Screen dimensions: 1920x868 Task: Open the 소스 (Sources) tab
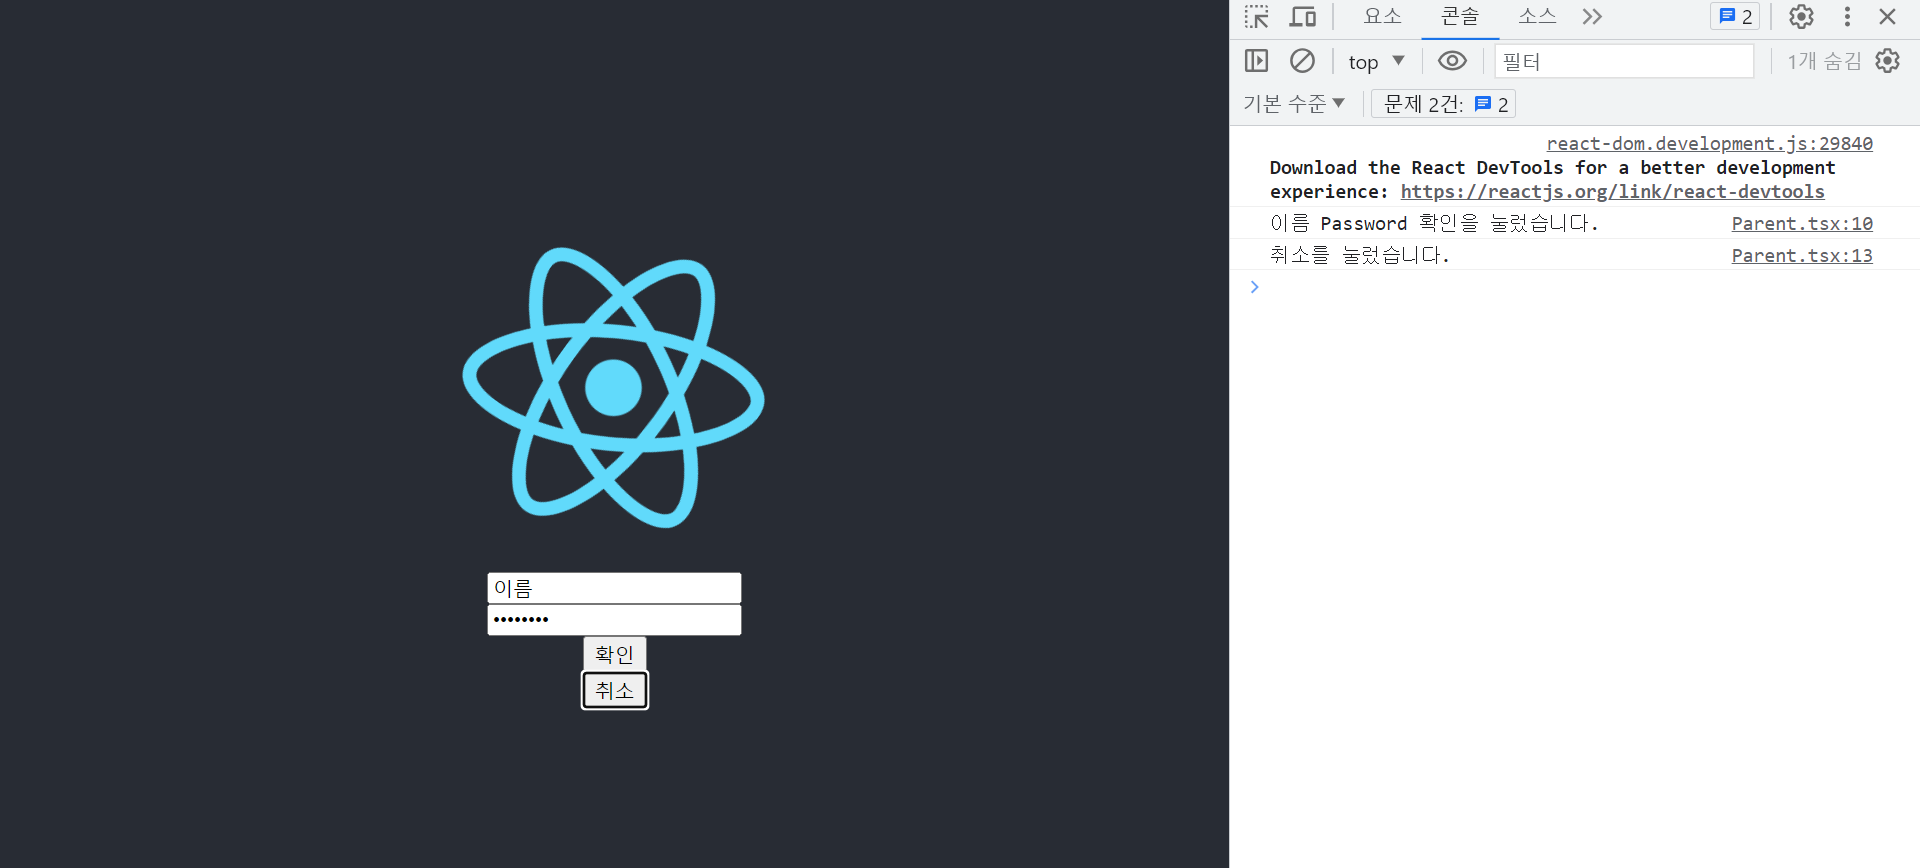click(1537, 17)
